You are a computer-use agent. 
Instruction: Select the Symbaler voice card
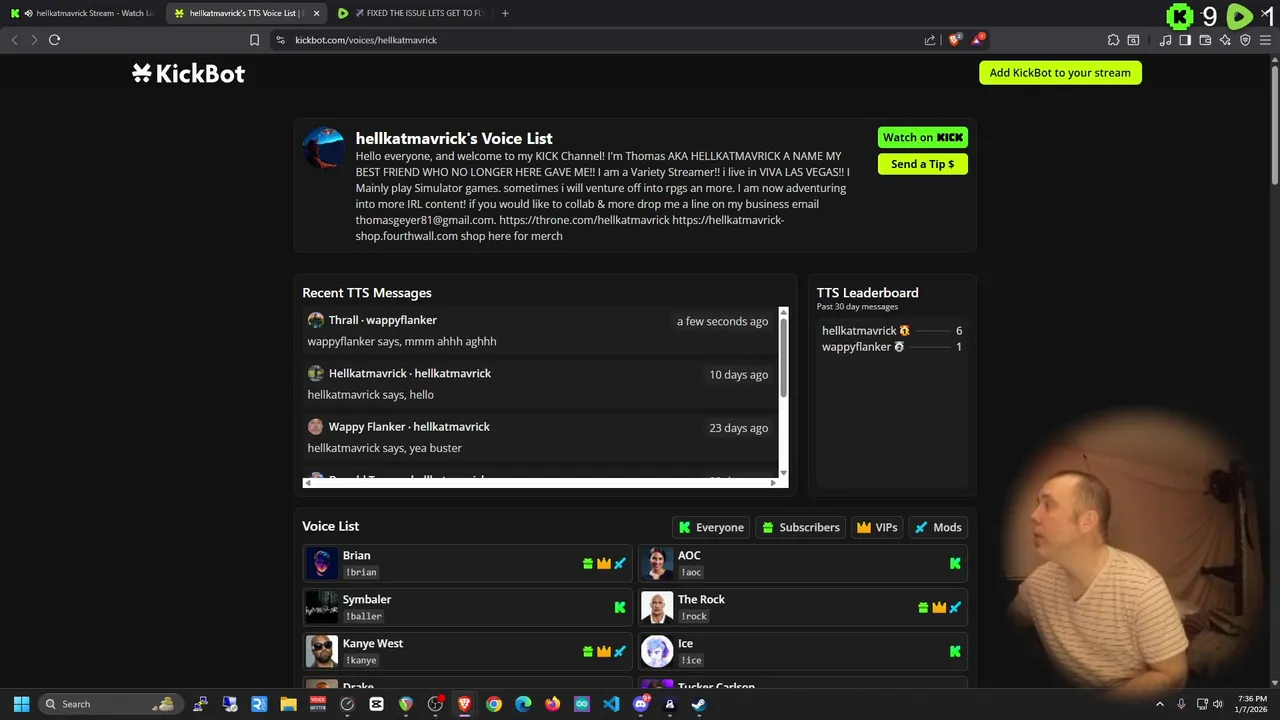[x=468, y=607]
